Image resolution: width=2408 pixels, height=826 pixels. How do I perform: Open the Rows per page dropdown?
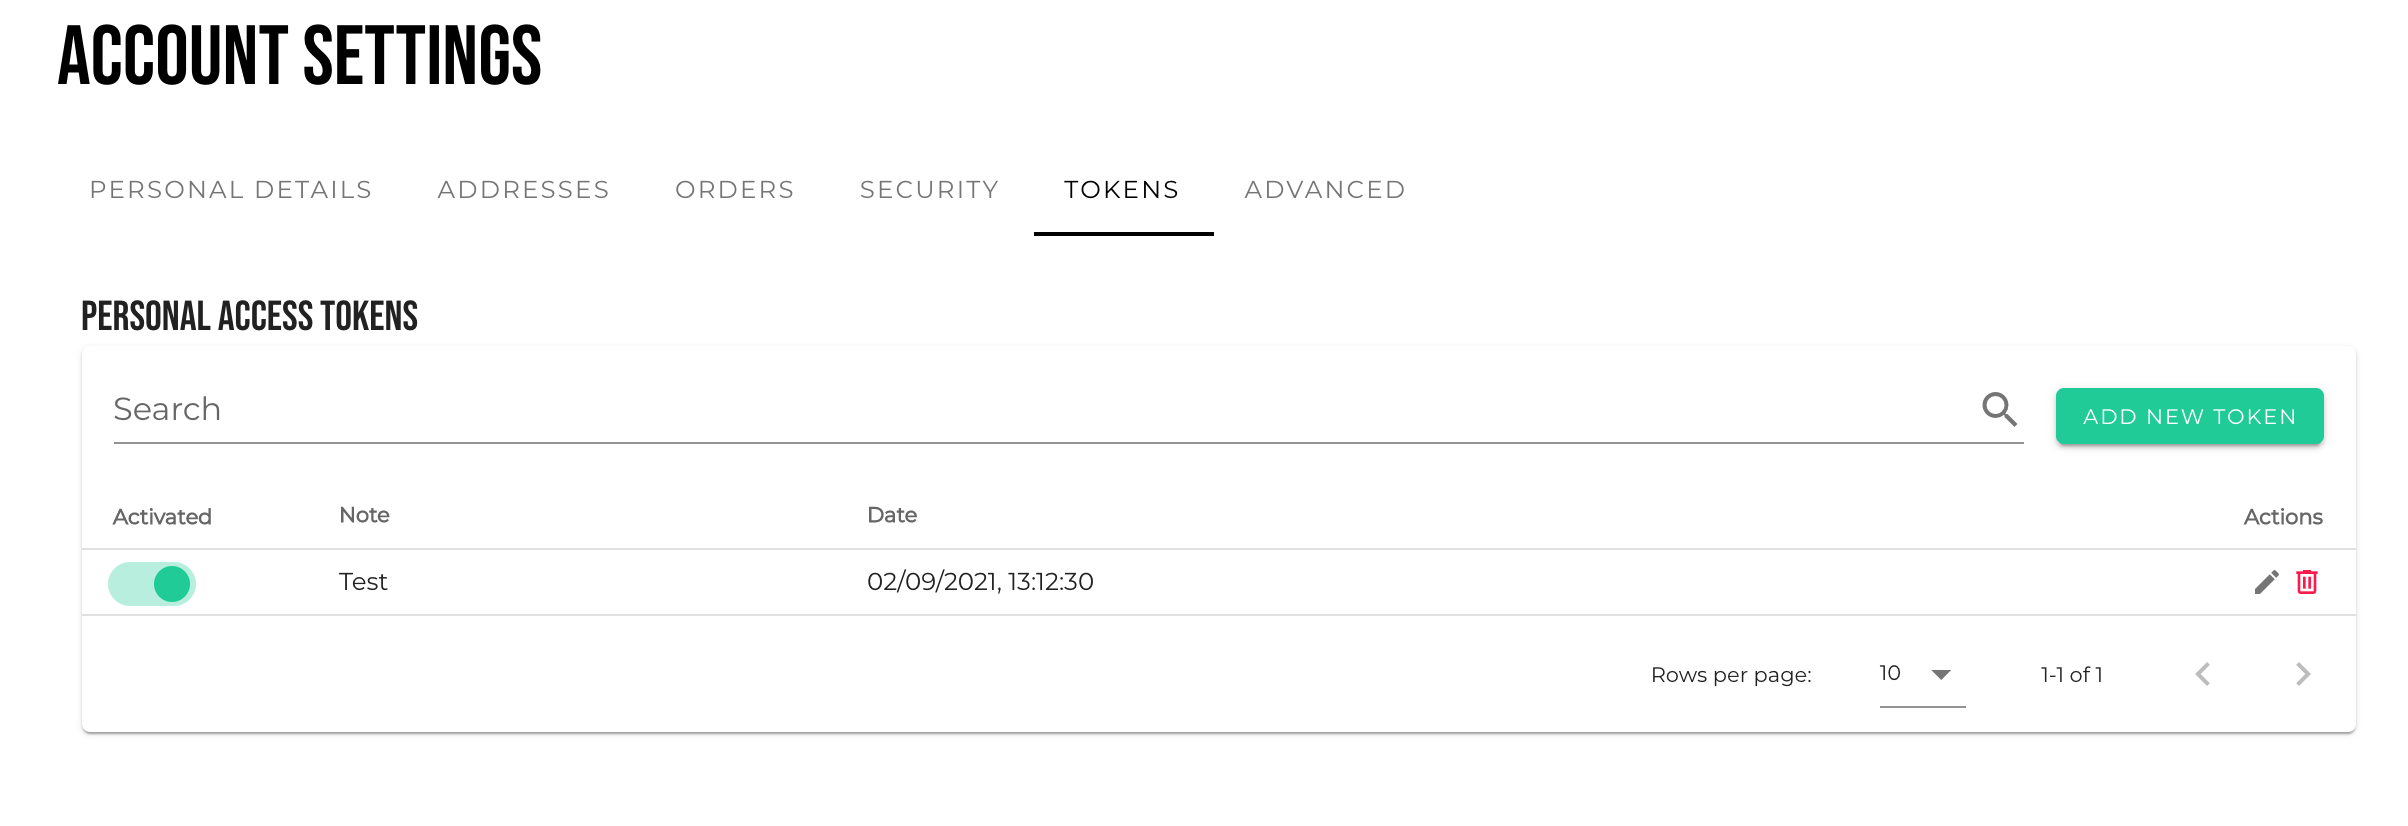pos(1921,674)
